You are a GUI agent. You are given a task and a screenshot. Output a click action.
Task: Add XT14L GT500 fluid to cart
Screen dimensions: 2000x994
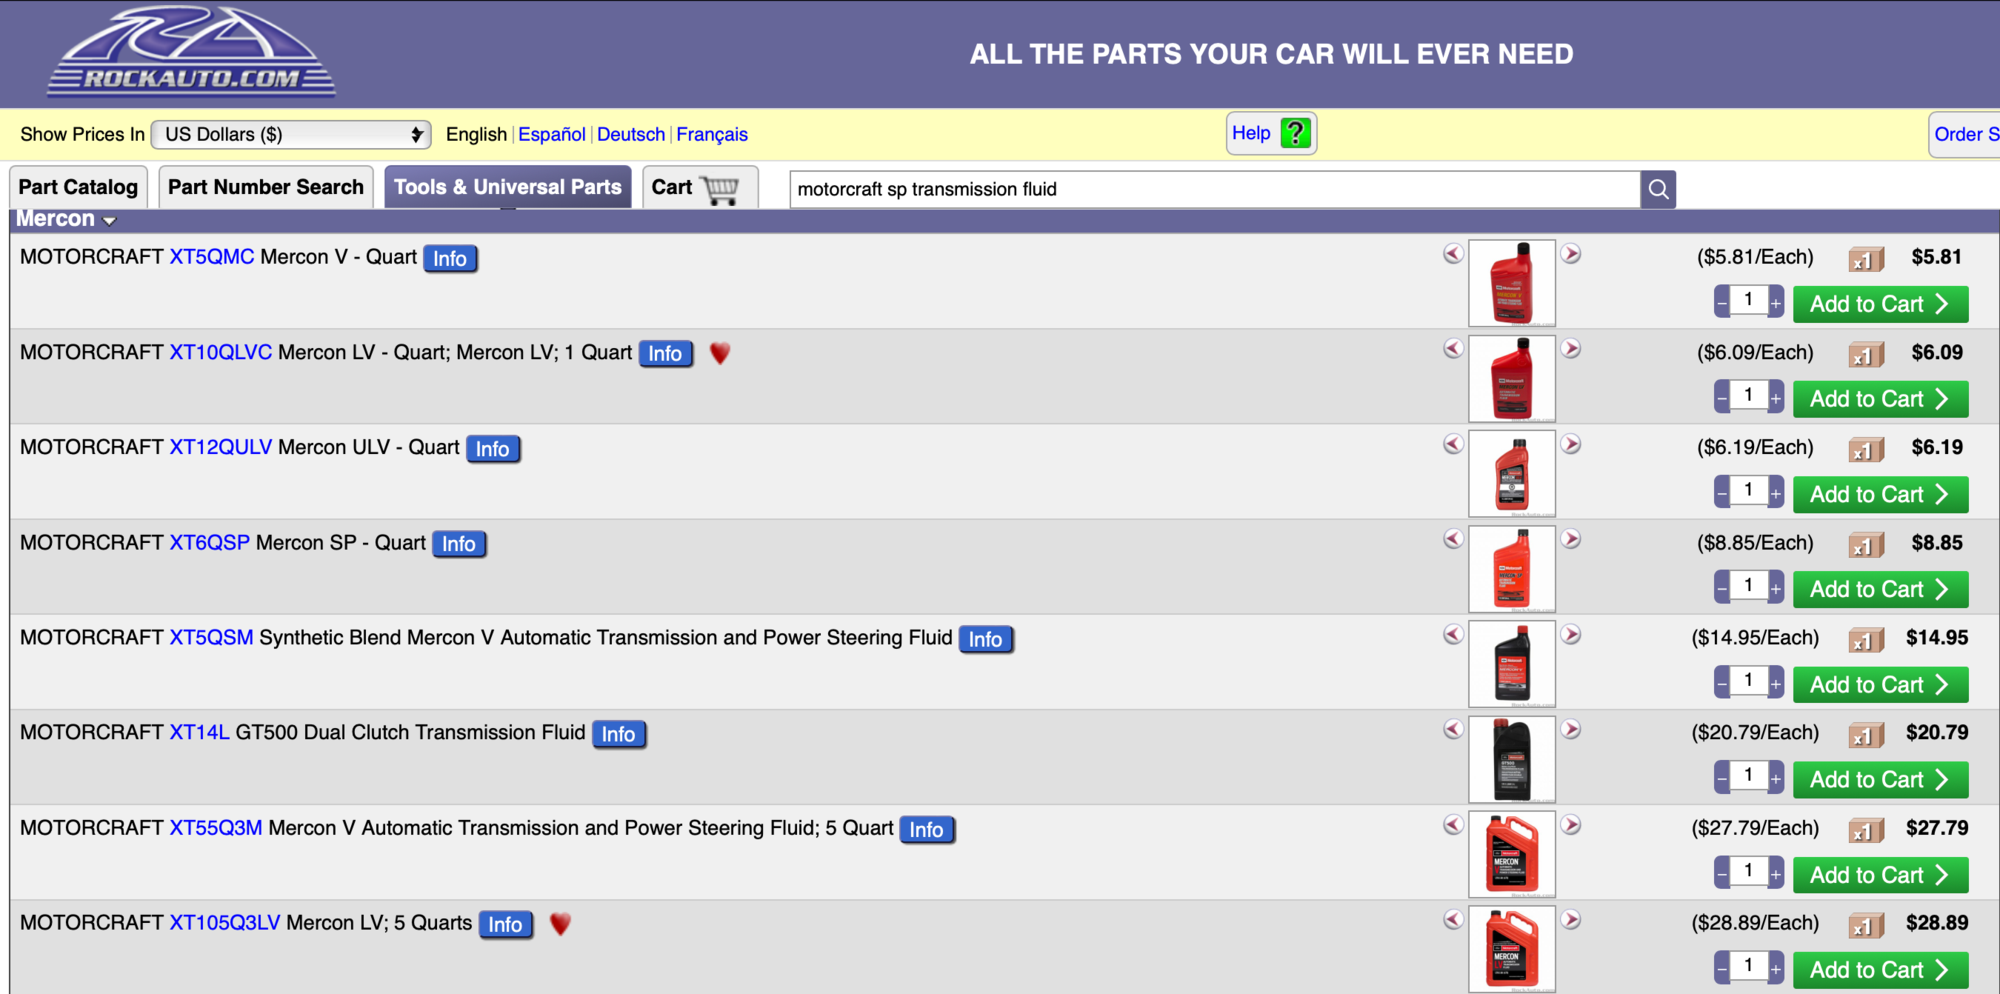(1880, 779)
